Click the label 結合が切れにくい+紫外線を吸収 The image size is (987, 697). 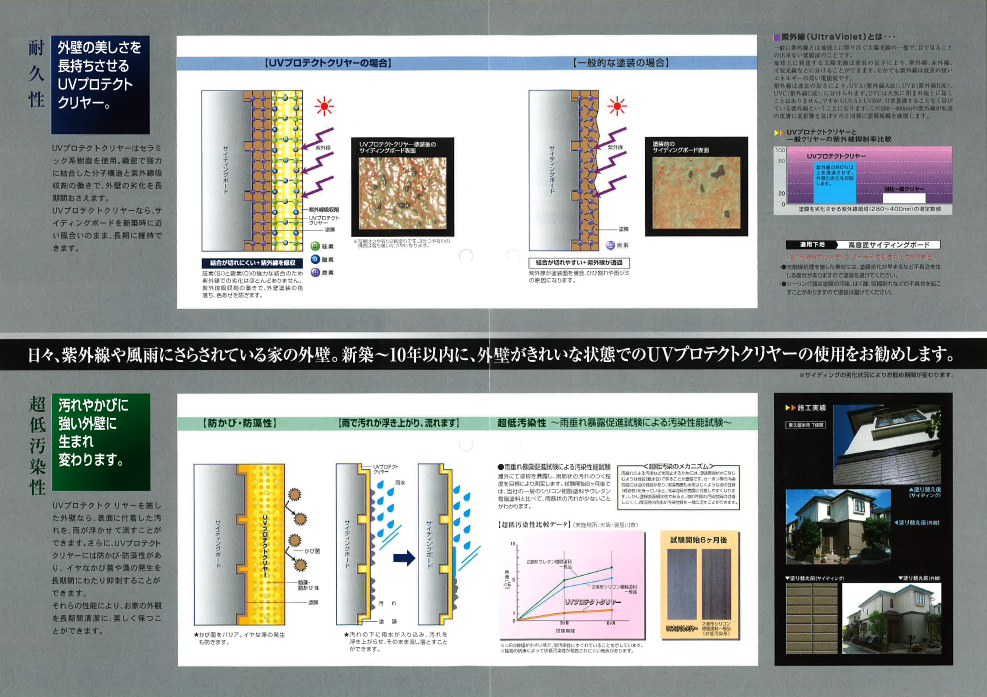tap(252, 263)
